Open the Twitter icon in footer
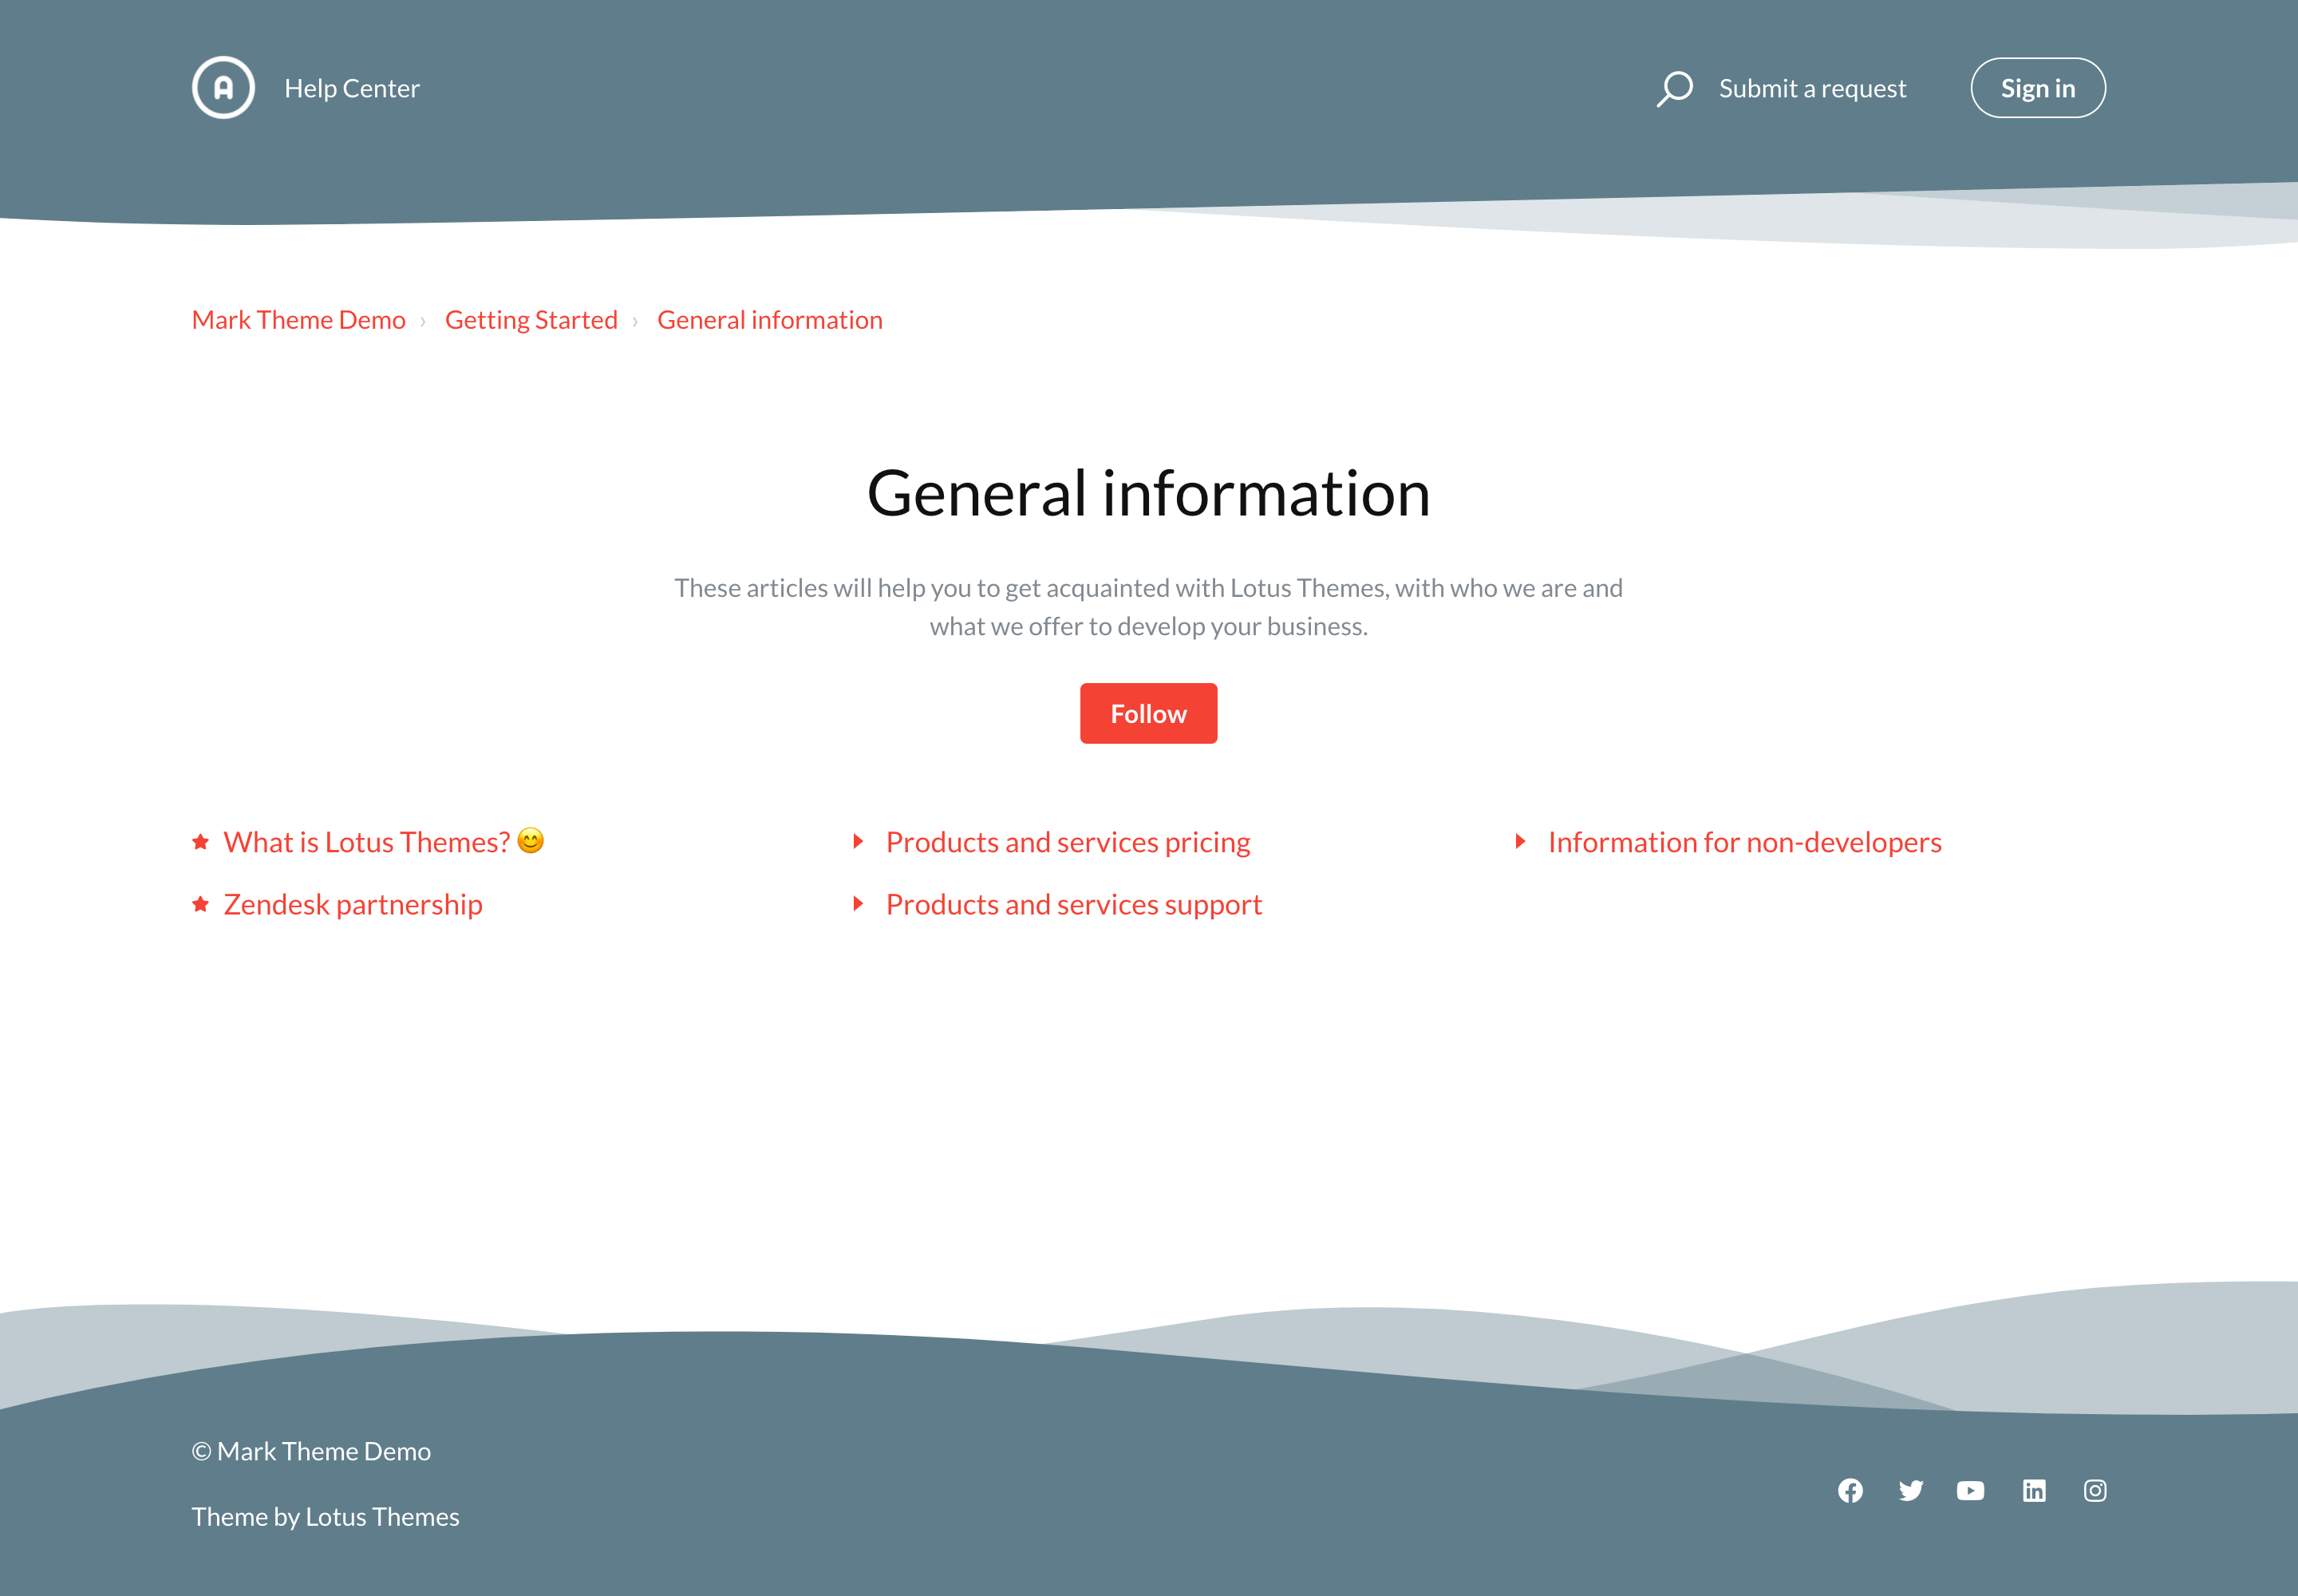The width and height of the screenshot is (2298, 1596). click(1911, 1491)
